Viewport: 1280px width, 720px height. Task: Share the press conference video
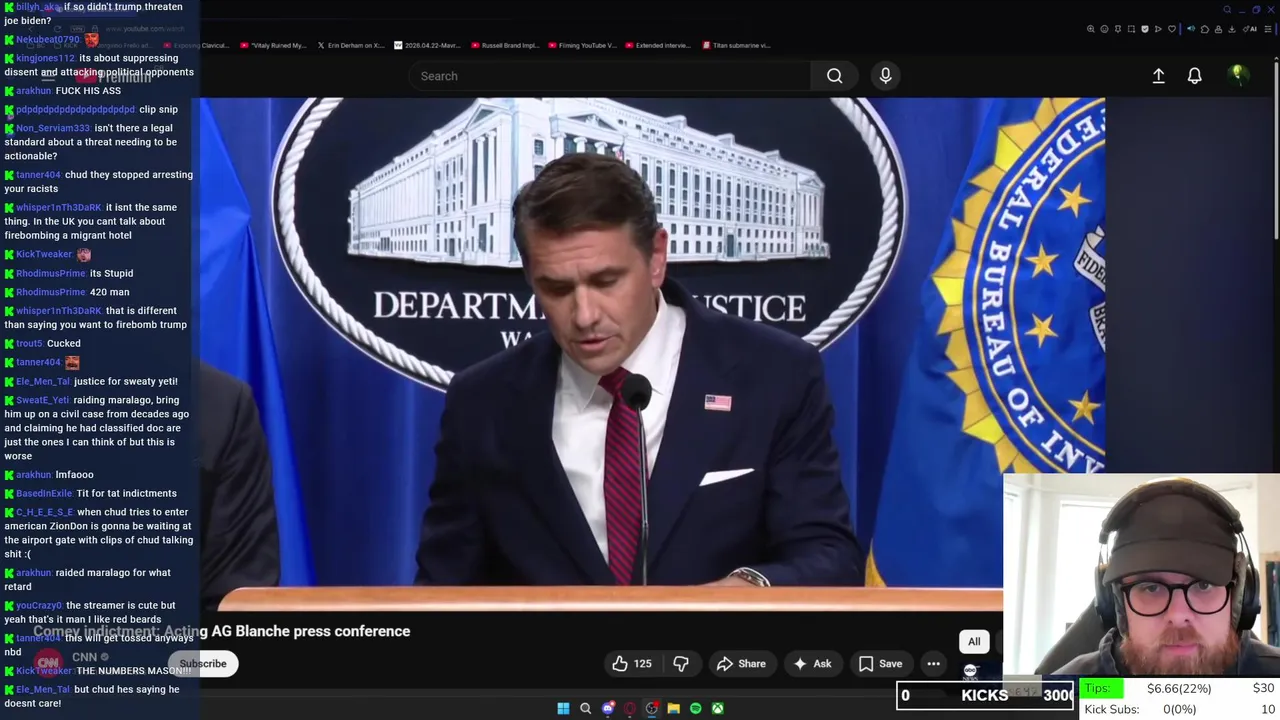pyautogui.click(x=741, y=664)
